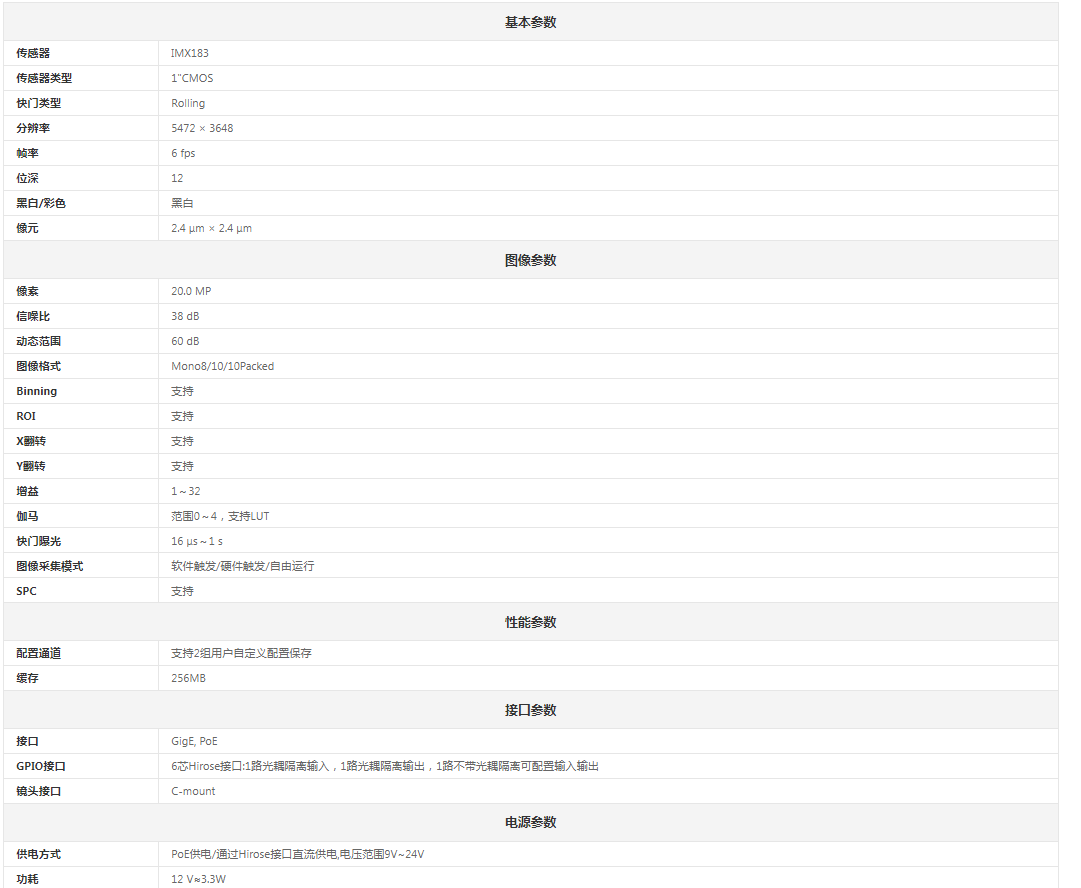This screenshot has width=1081, height=888.
Task: Click the 软件触发/硬件触发/自由运行 text
Action: tap(242, 566)
